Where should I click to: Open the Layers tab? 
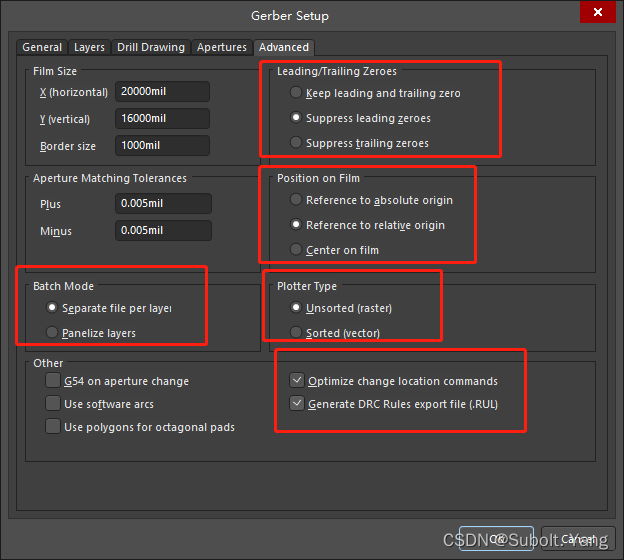[89, 47]
